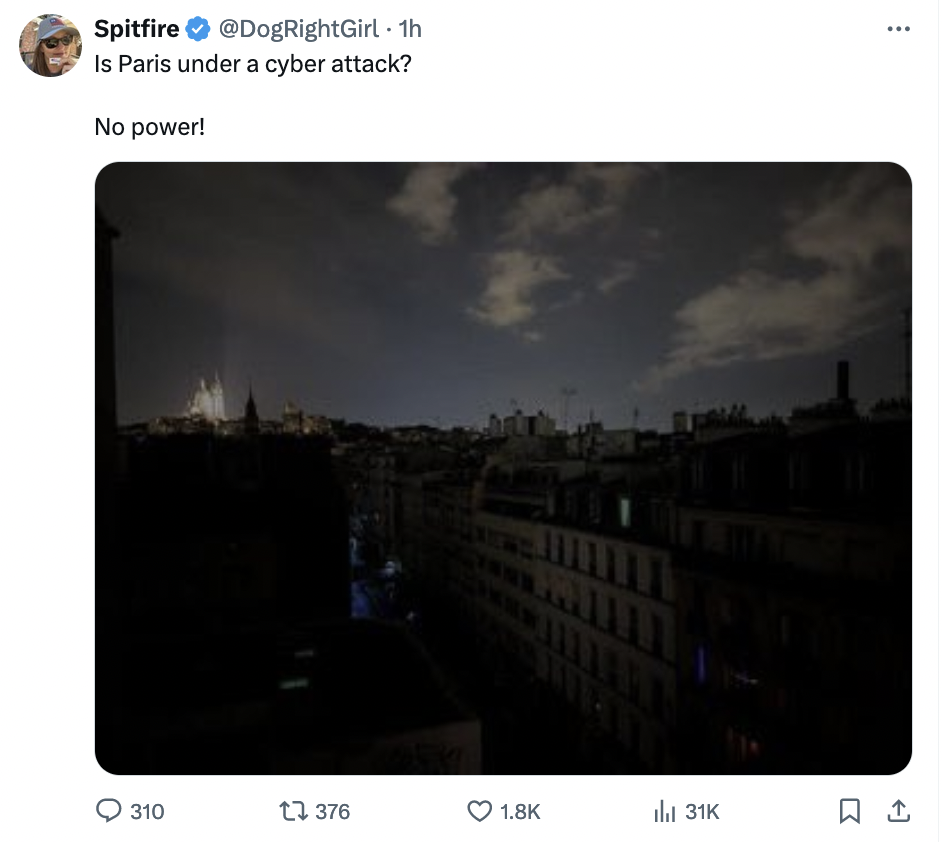Viewport: 942px width, 842px height.
Task: Open the reply composer via speech bubble icon
Action: 110,811
